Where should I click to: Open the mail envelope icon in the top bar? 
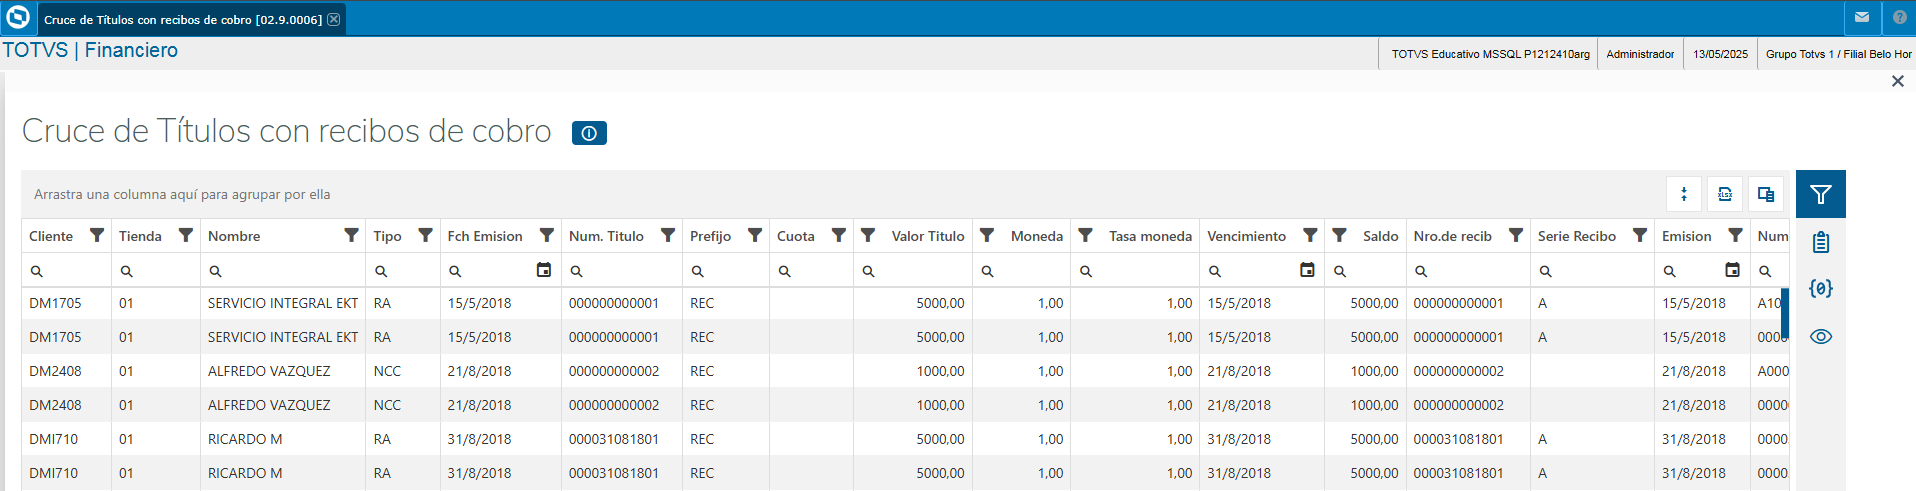pyautogui.click(x=1862, y=18)
